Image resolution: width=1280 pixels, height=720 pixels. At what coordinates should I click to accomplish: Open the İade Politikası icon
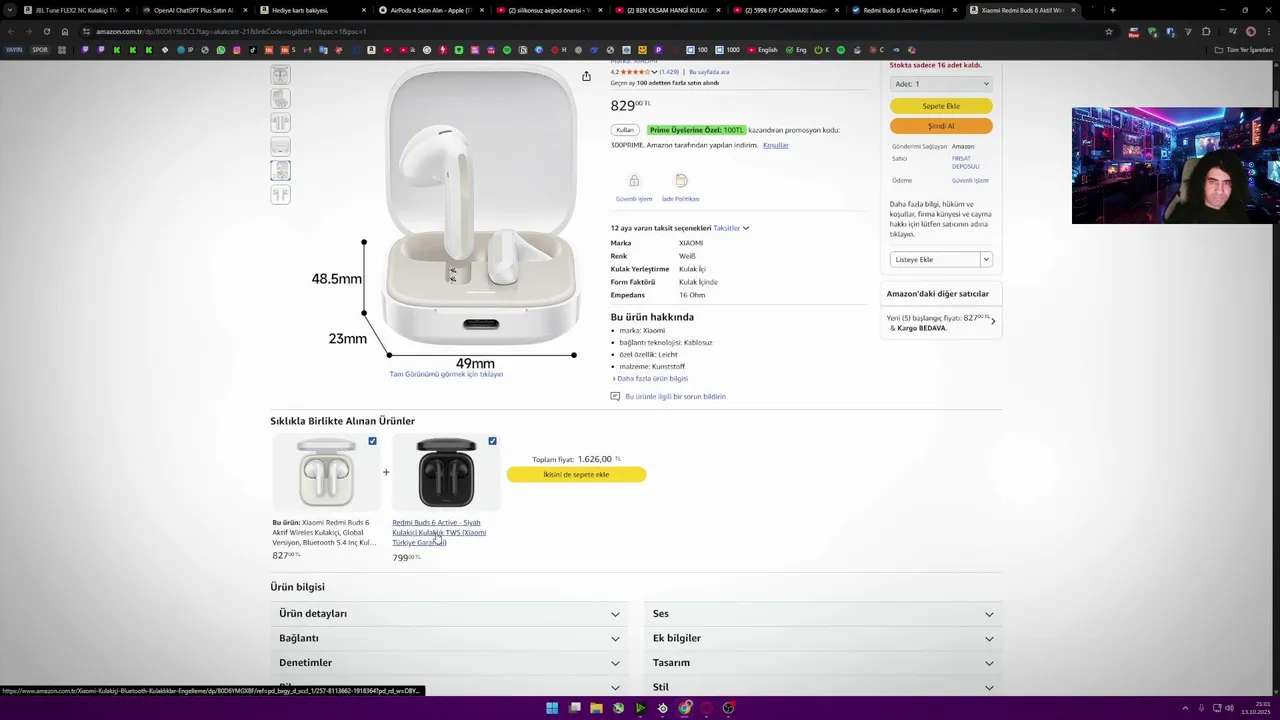[x=681, y=181]
